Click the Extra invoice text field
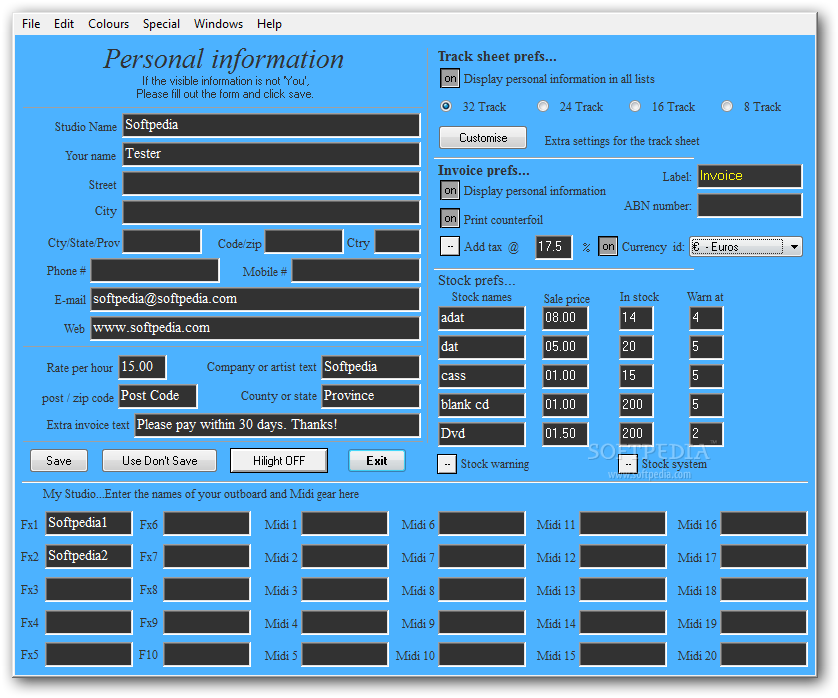 (277, 425)
